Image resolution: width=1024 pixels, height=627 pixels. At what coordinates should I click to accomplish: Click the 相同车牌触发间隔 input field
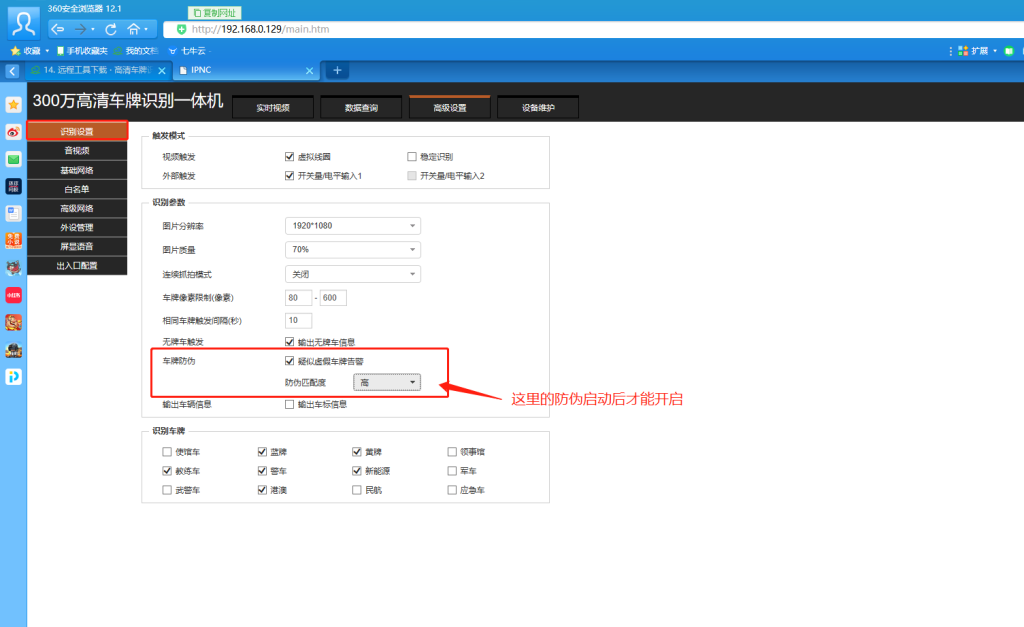pyautogui.click(x=298, y=321)
